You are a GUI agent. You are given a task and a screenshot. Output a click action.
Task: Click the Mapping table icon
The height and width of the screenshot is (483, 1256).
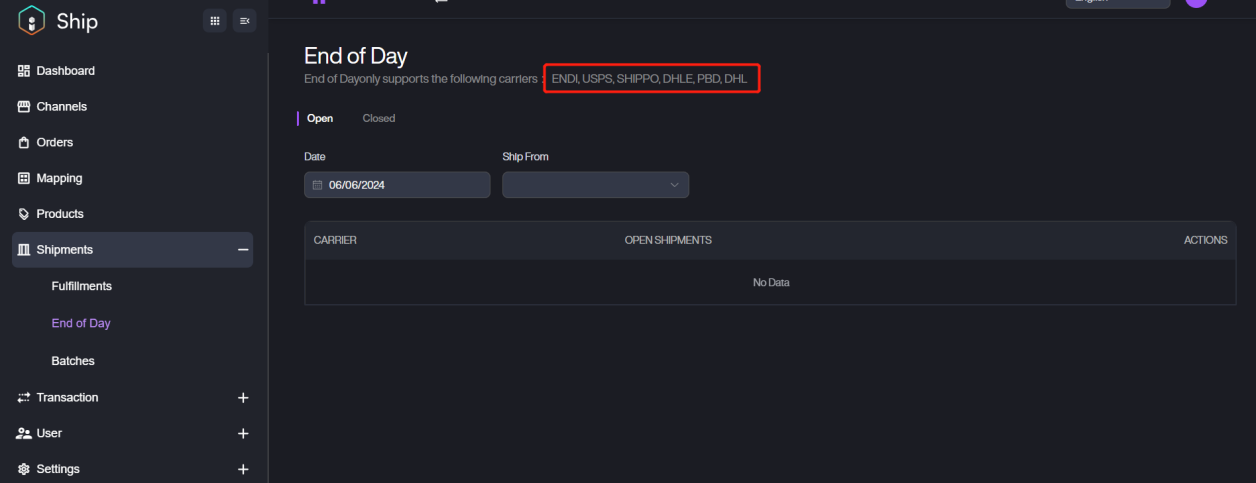pos(24,179)
